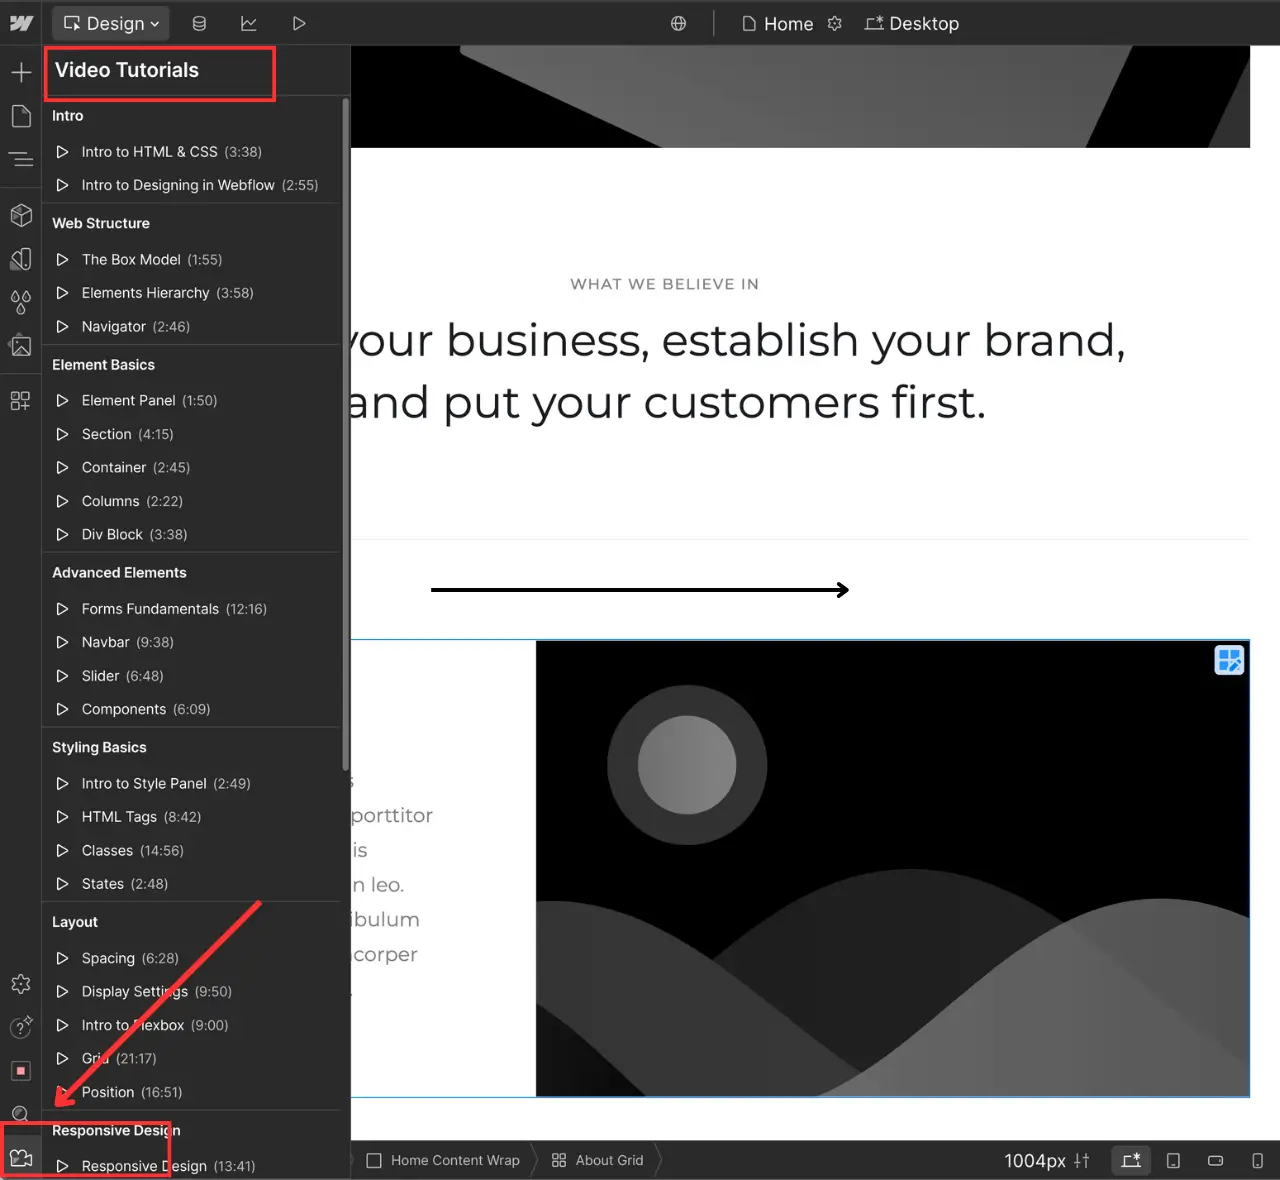Open the Assets image icon

(x=21, y=345)
